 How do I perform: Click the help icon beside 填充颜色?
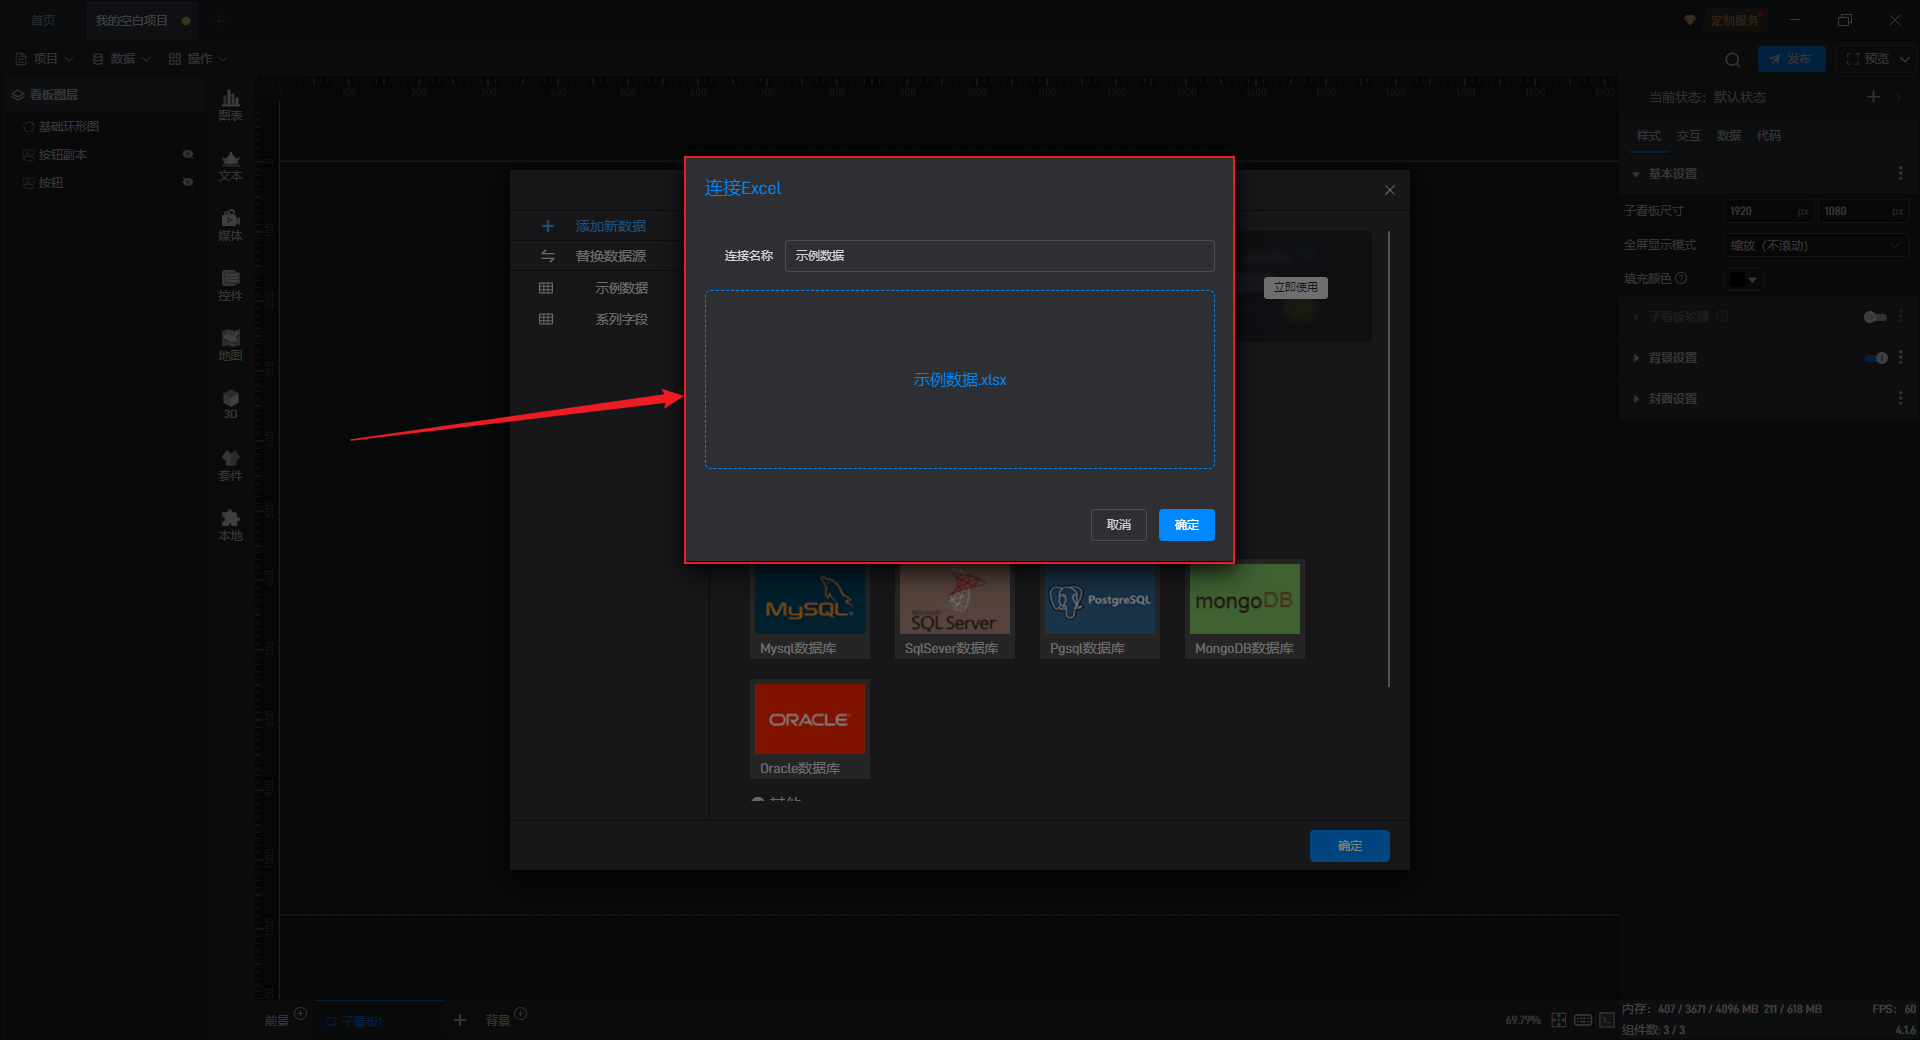click(1681, 279)
